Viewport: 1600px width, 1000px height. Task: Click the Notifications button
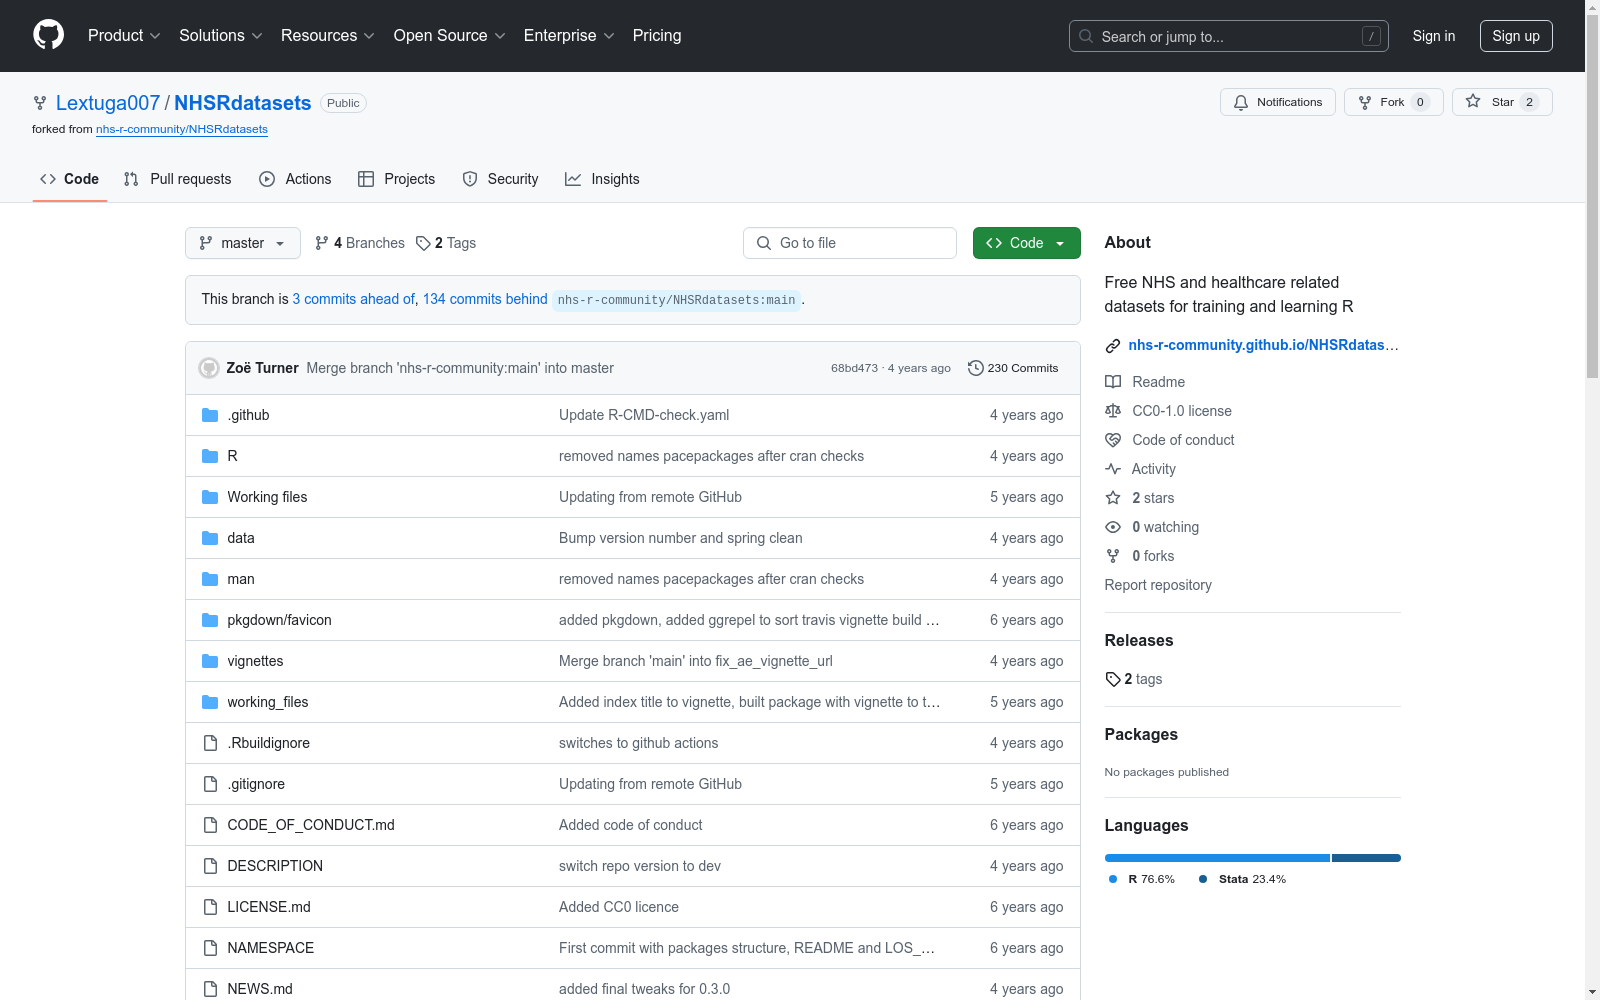pos(1278,102)
